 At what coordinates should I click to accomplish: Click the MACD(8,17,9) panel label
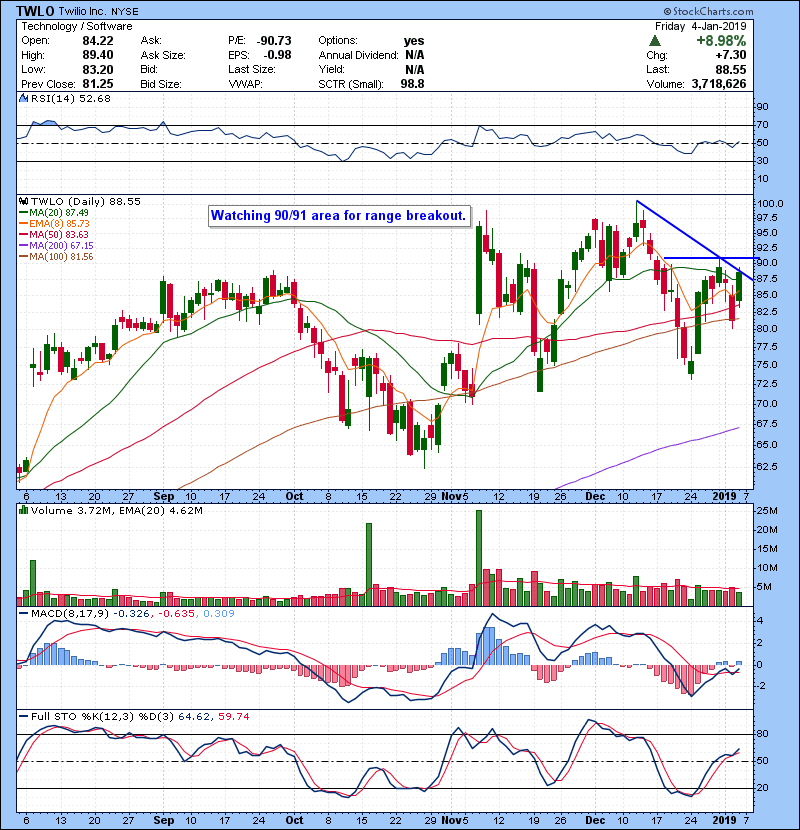(70, 614)
